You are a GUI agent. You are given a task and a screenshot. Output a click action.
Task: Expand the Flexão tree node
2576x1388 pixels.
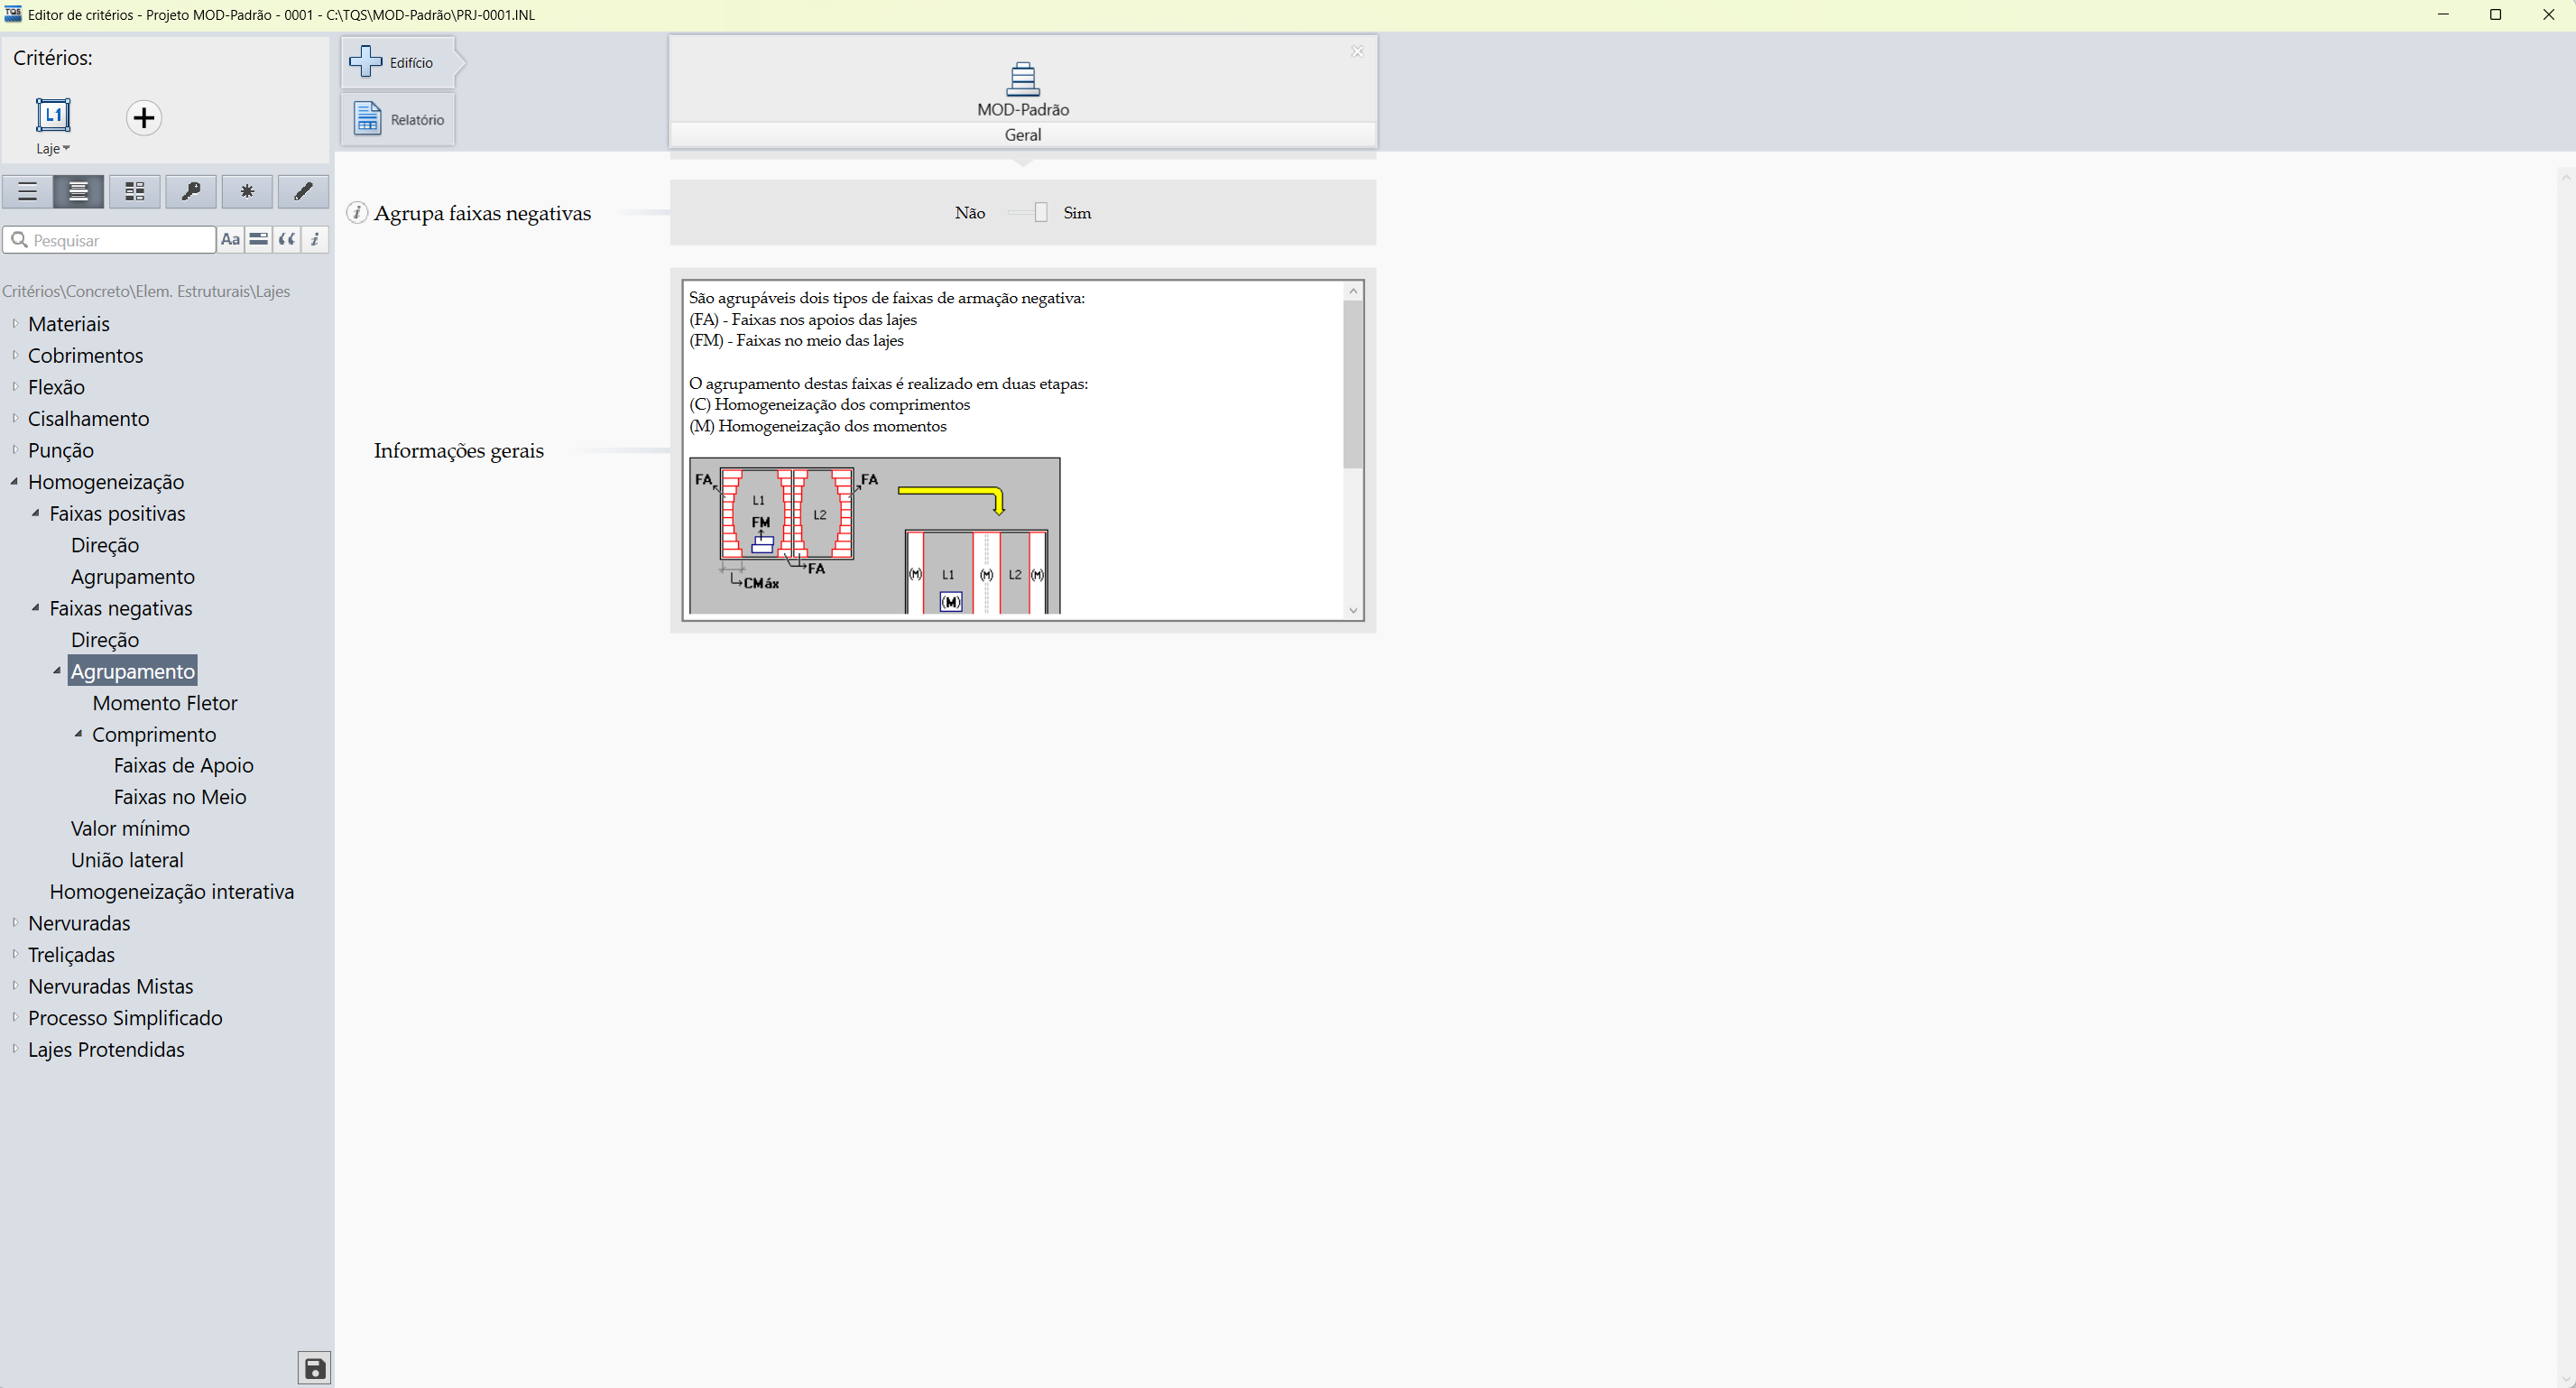pos(15,386)
